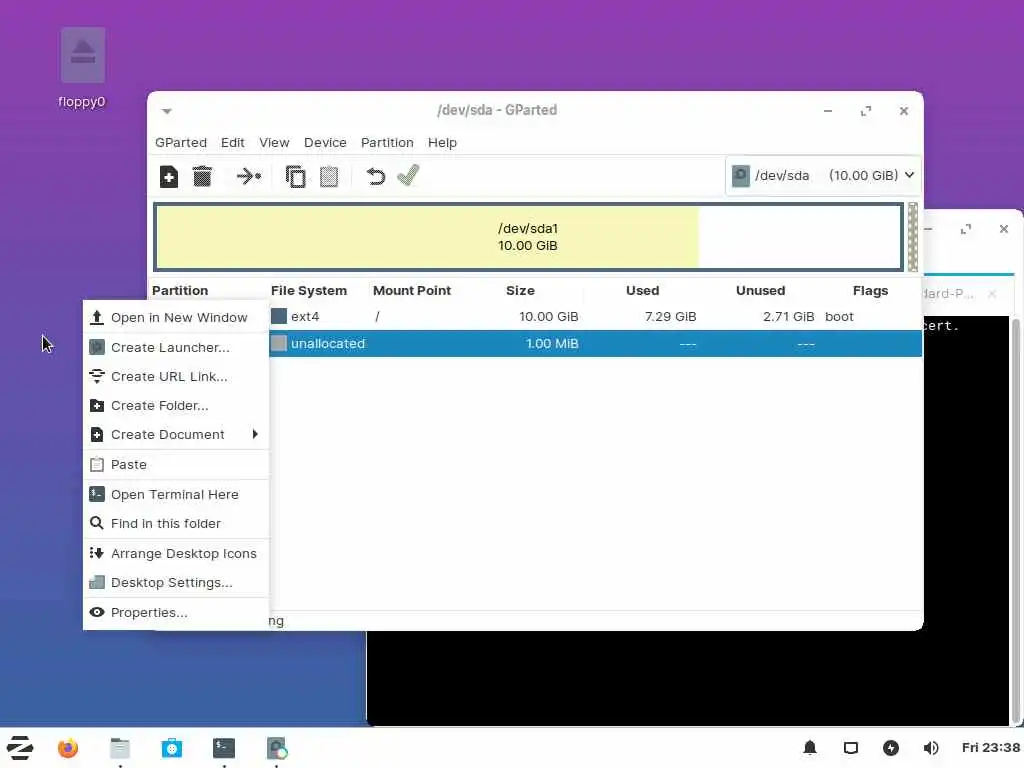
Task: Open the Files manager from taskbar
Action: tap(120, 748)
